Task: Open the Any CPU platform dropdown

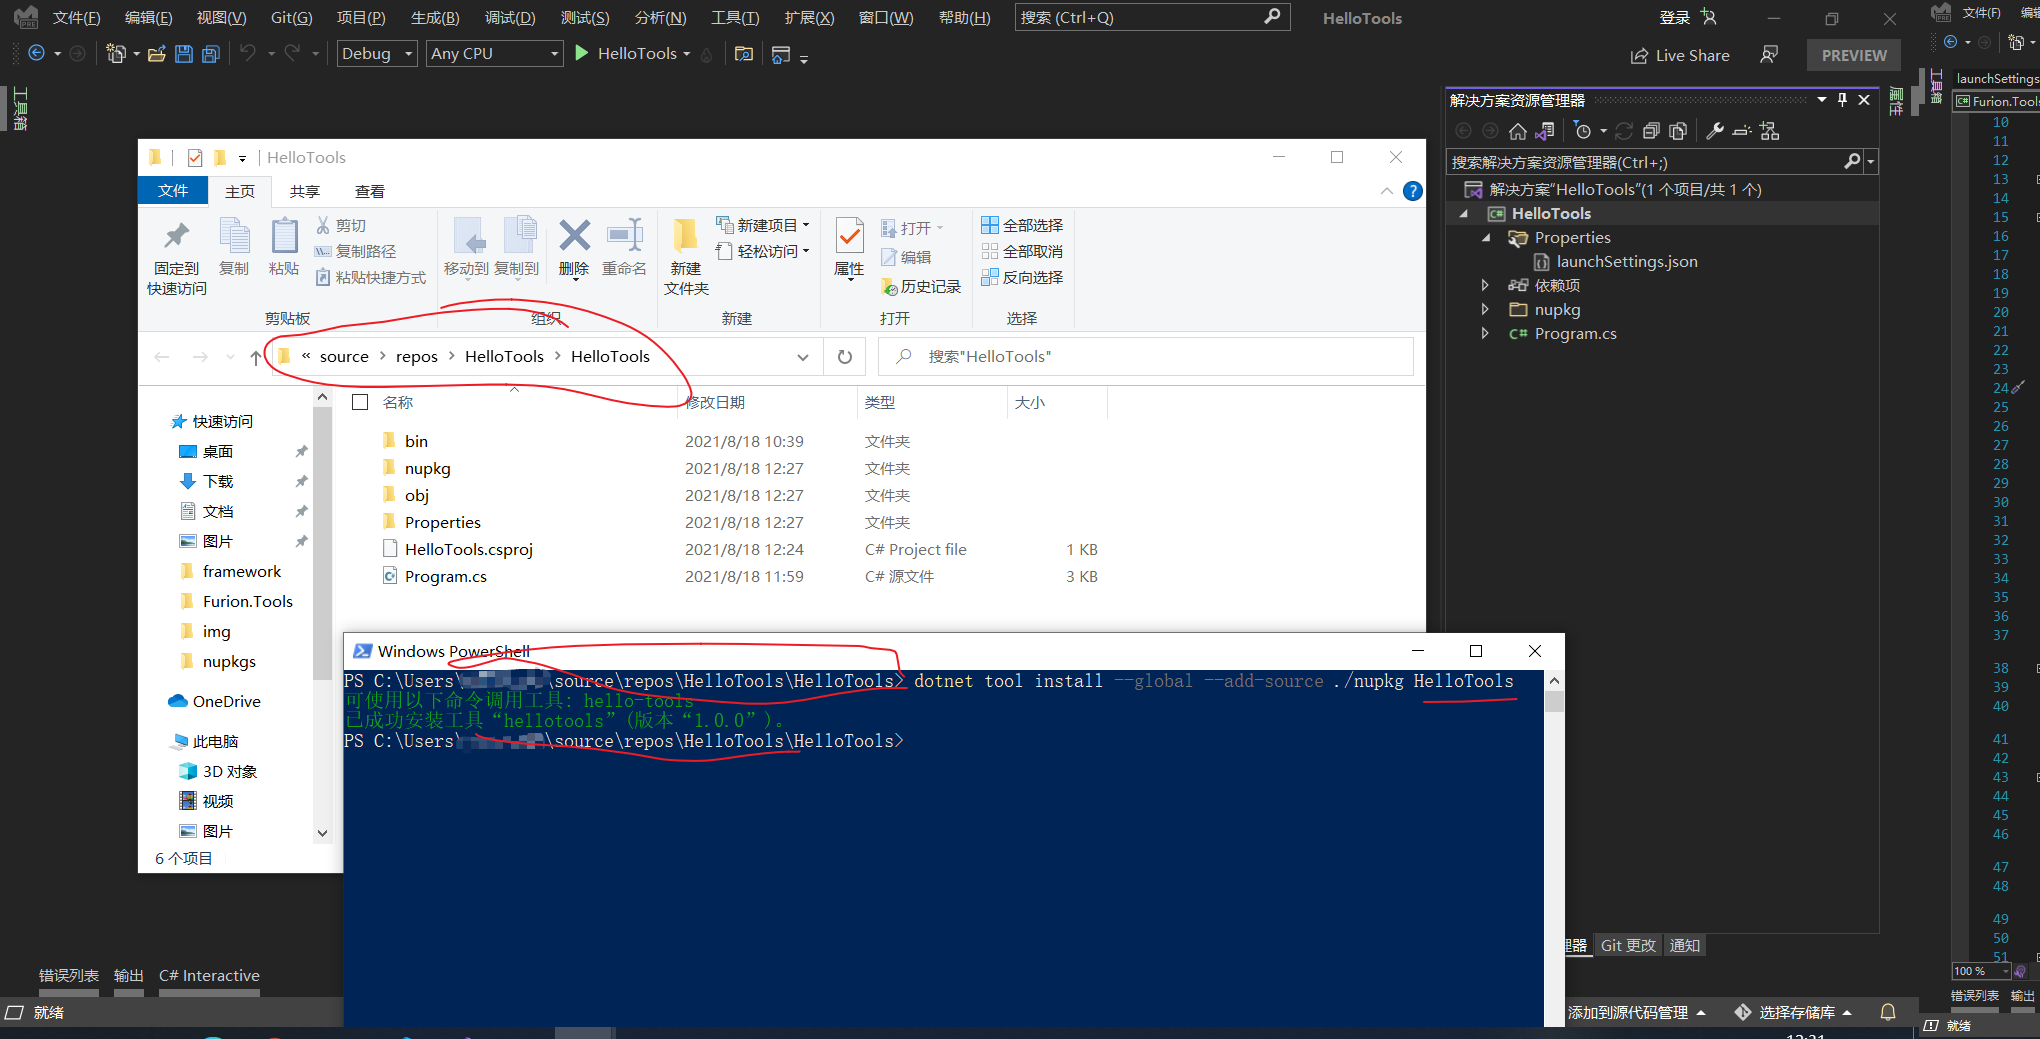Action: [494, 54]
